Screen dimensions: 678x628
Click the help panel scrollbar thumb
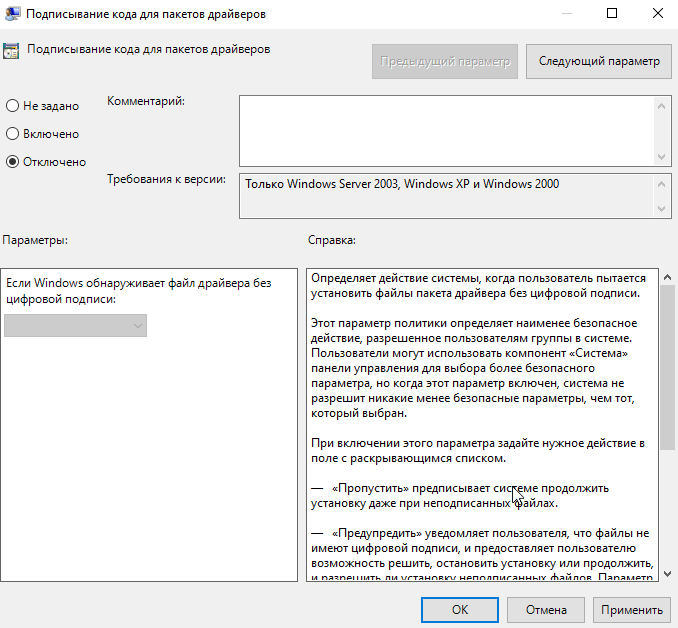tap(667, 368)
